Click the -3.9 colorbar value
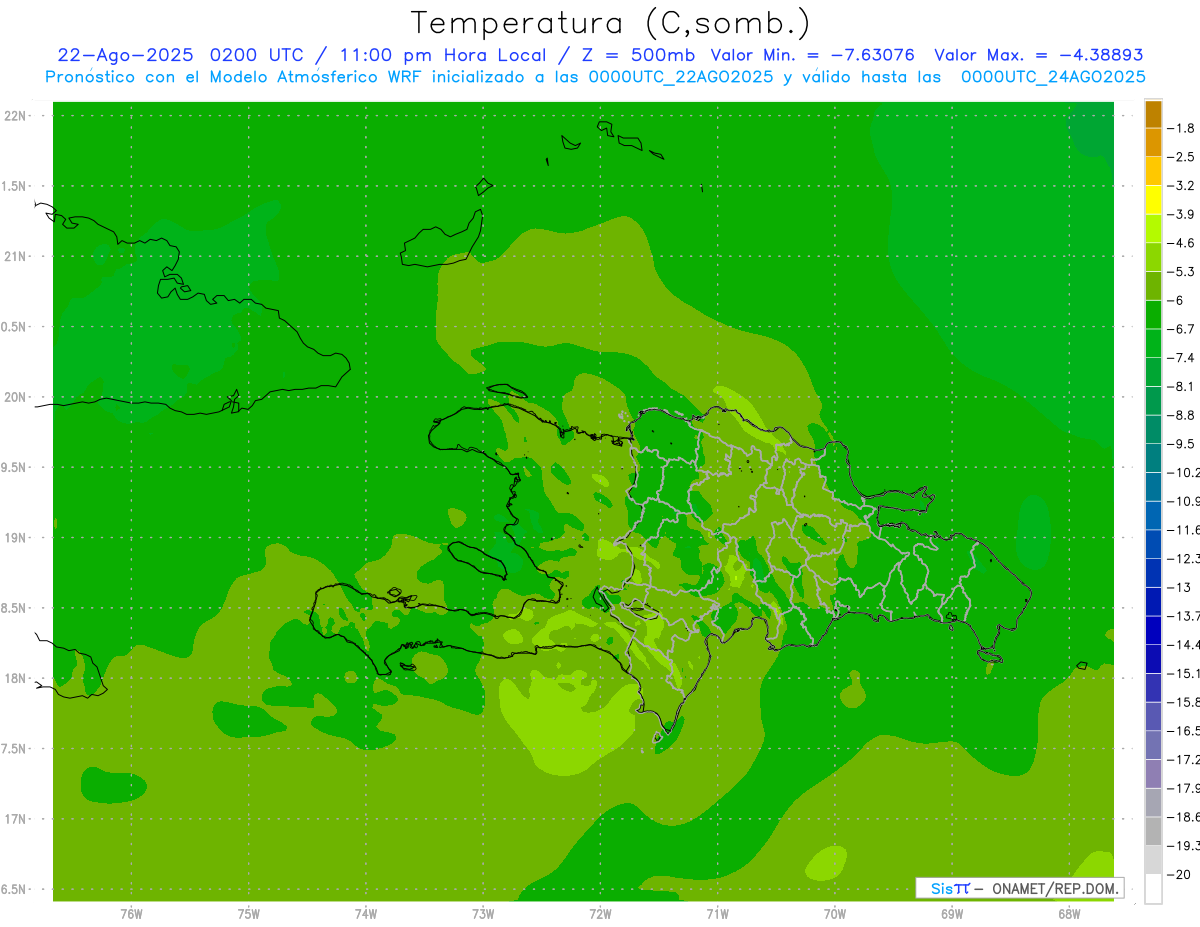The height and width of the screenshot is (927, 1200). click(1182, 214)
